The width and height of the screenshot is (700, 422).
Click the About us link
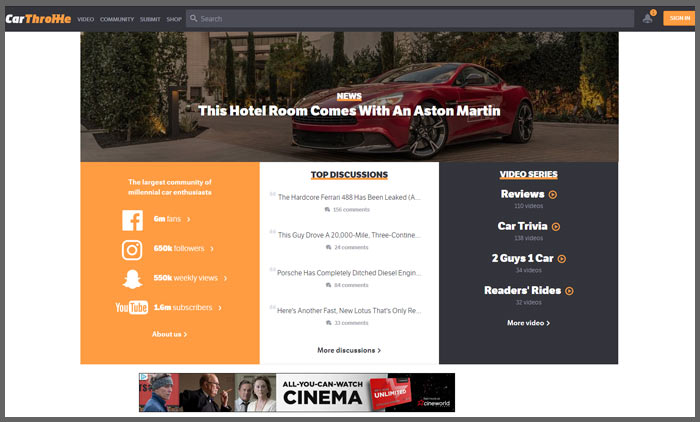(x=170, y=334)
